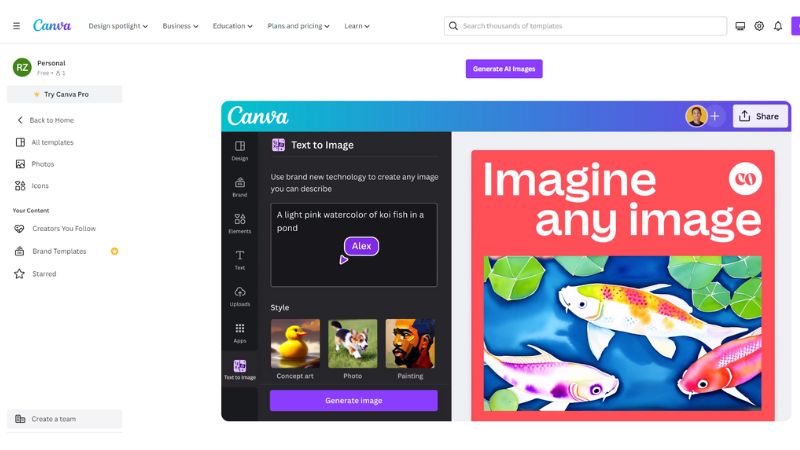This screenshot has height=450, width=800.
Task: Expand the Design spotlight dropdown
Action: pyautogui.click(x=118, y=26)
